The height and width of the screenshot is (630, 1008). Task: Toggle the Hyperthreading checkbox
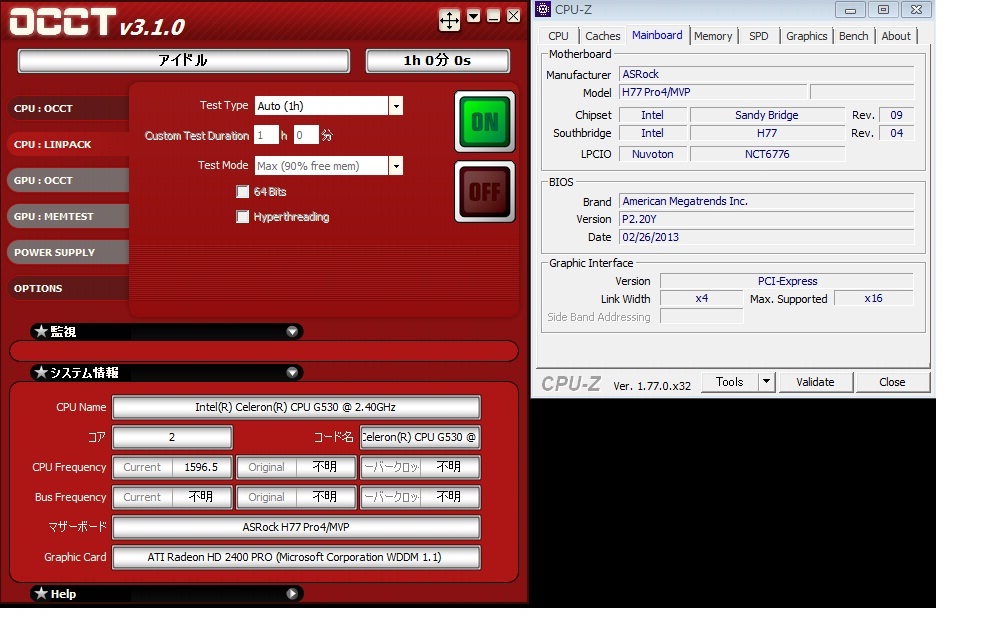click(242, 216)
